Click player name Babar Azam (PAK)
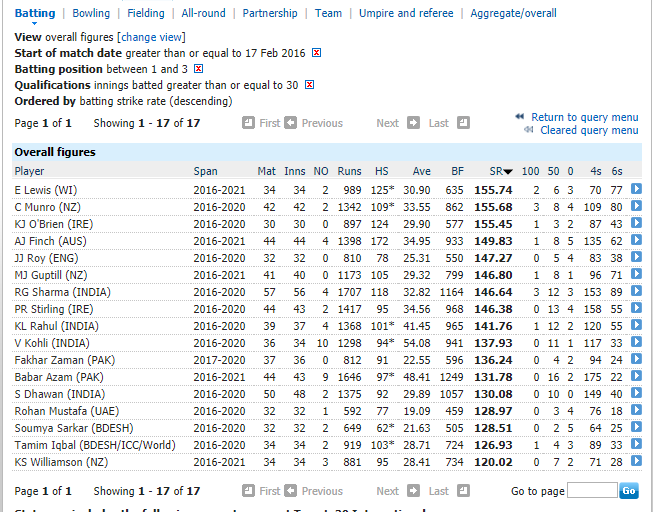 59,377
